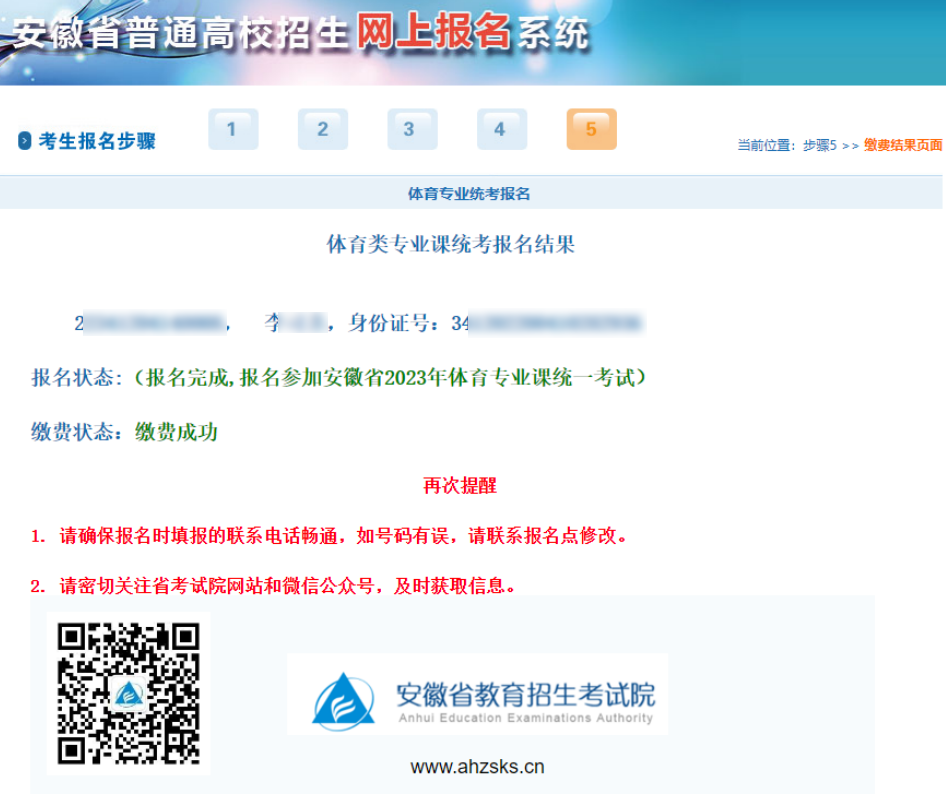The image size is (946, 794).
Task: Click the step 1 button
Action: coord(233,129)
